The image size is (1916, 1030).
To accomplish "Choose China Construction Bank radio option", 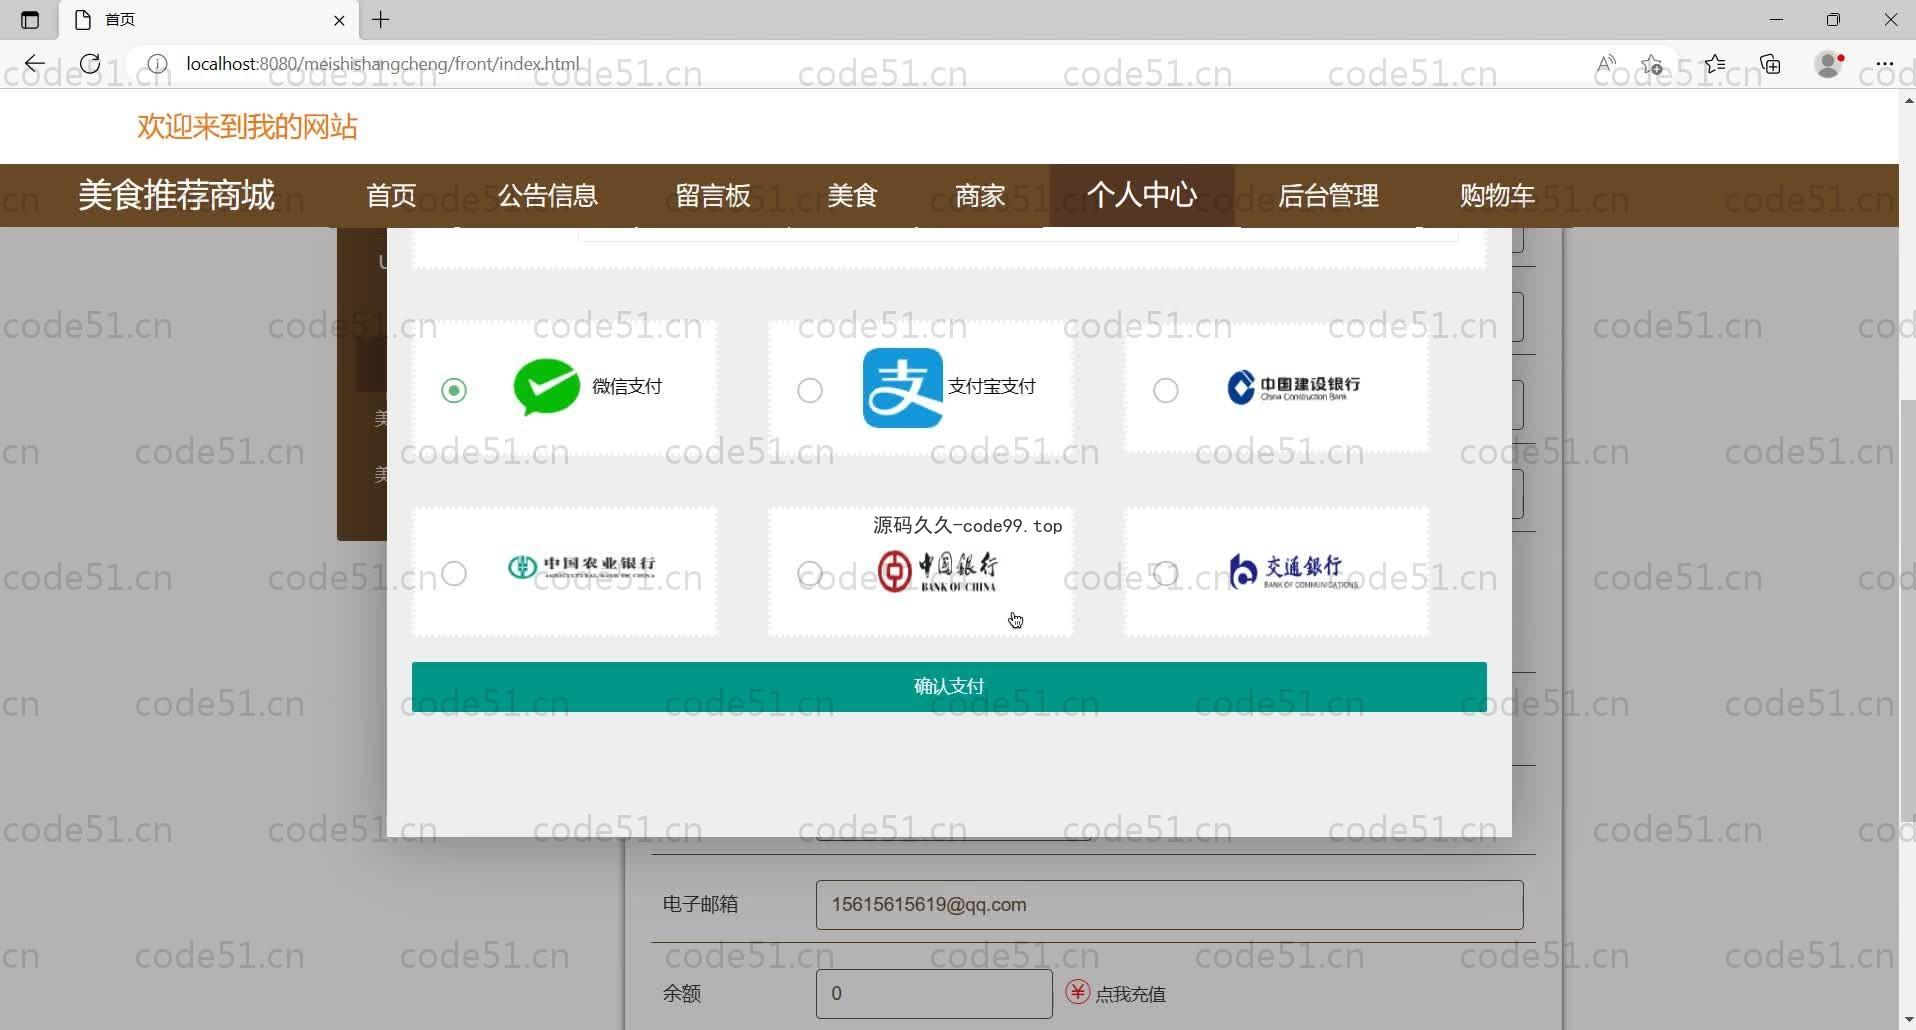I will 1166,390.
